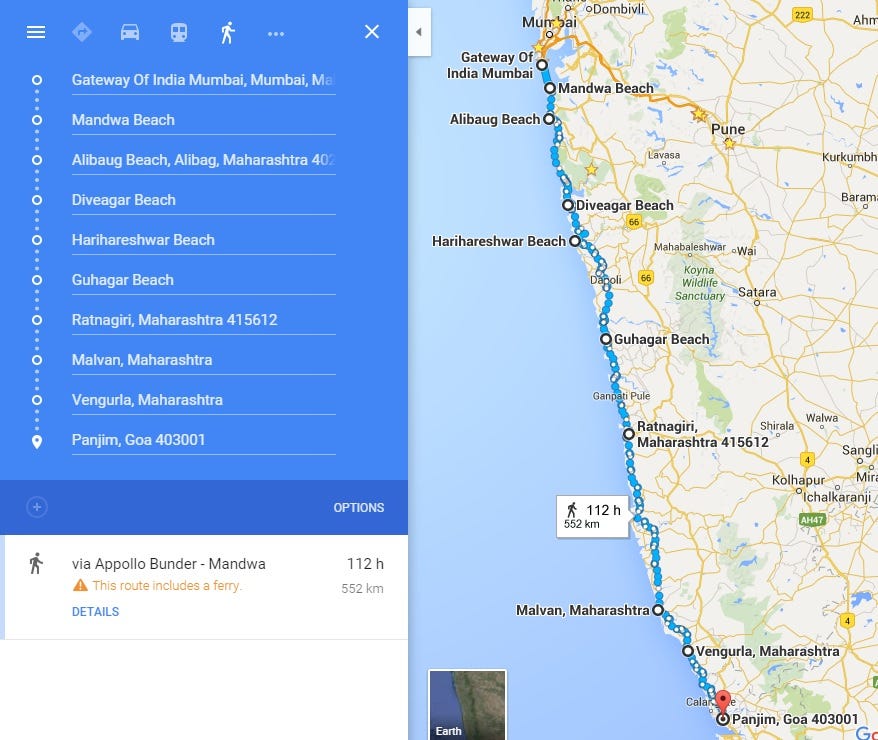Edit Gateway Of India Mumbai start field
Image resolution: width=878 pixels, height=740 pixels.
click(203, 80)
